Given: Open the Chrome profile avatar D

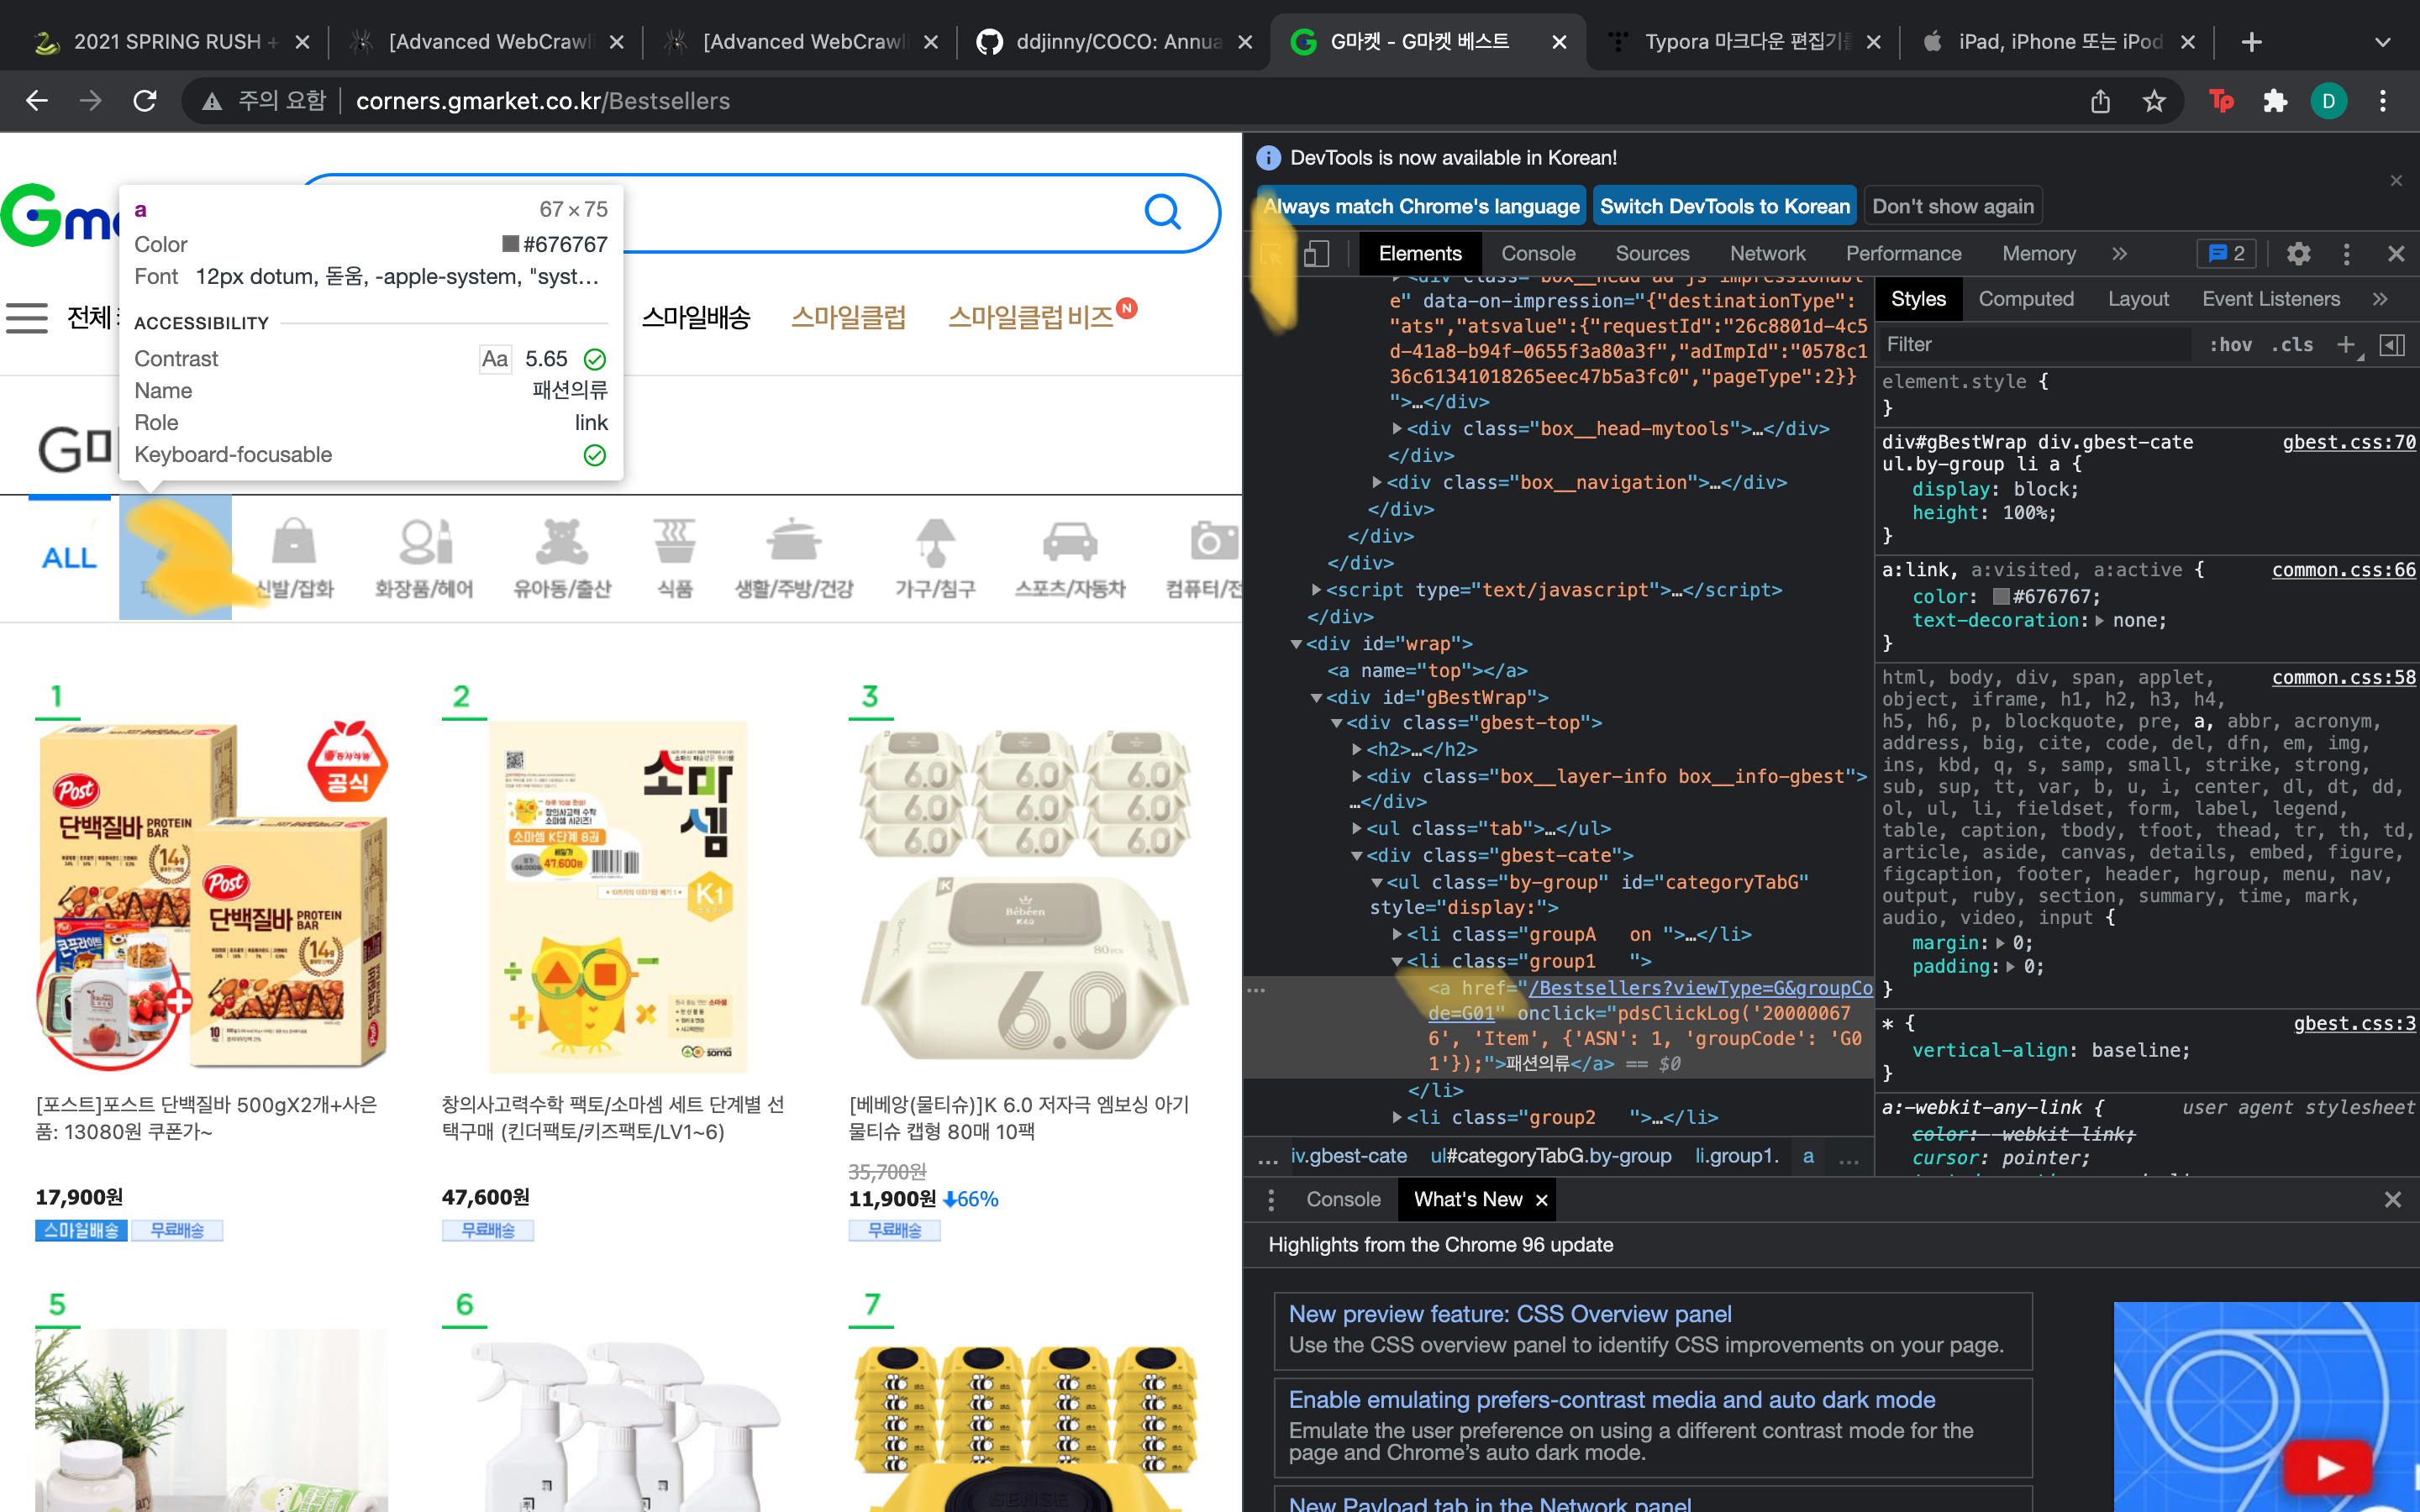Looking at the screenshot, I should [2329, 101].
